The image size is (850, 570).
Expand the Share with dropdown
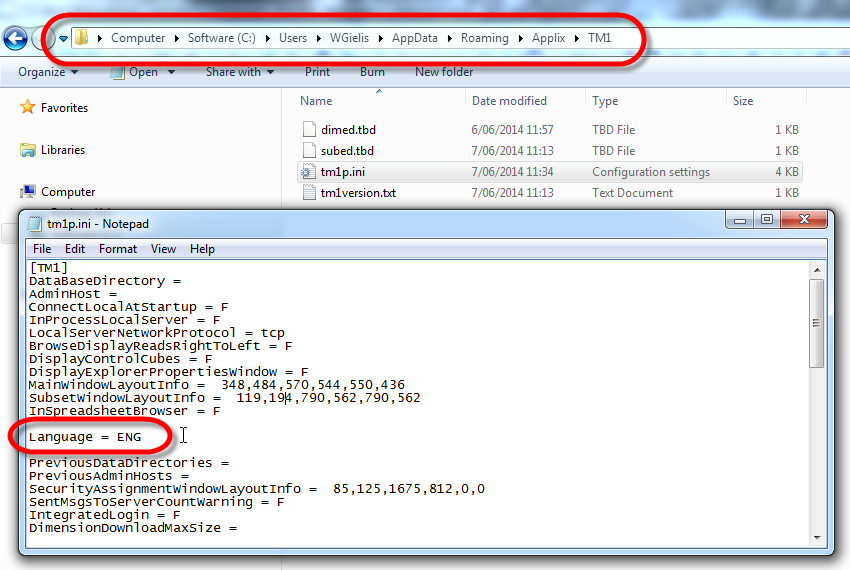(x=240, y=72)
